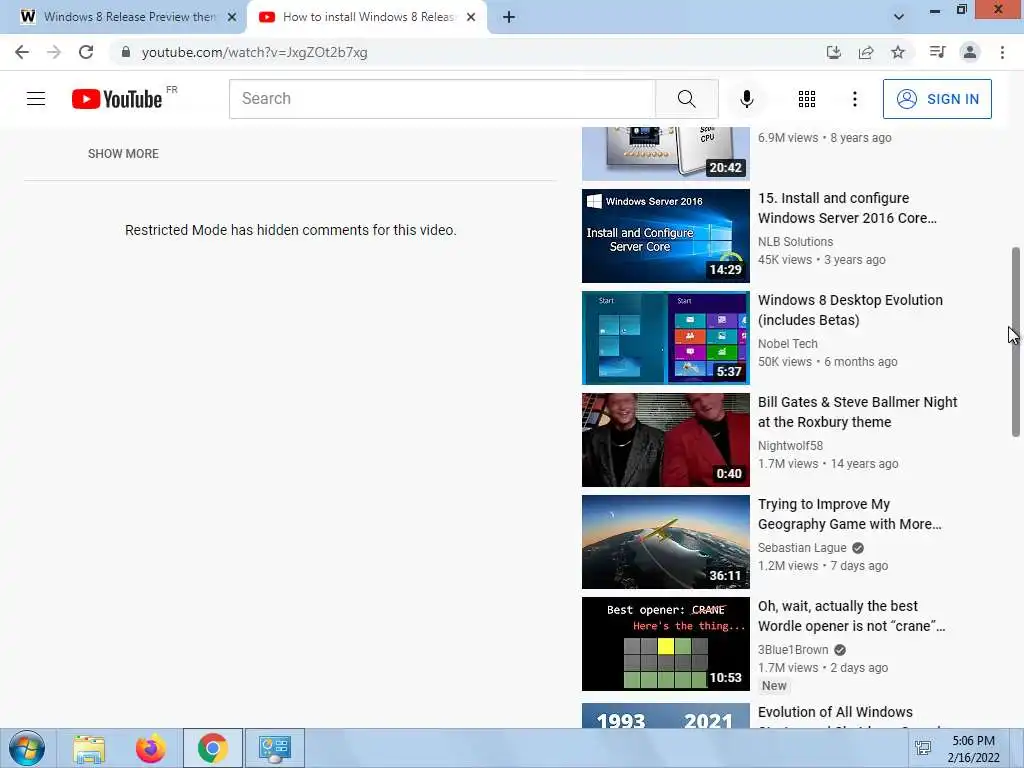Click the 'New' badge on Wordle video
Image resolution: width=1024 pixels, height=768 pixels.
point(774,686)
